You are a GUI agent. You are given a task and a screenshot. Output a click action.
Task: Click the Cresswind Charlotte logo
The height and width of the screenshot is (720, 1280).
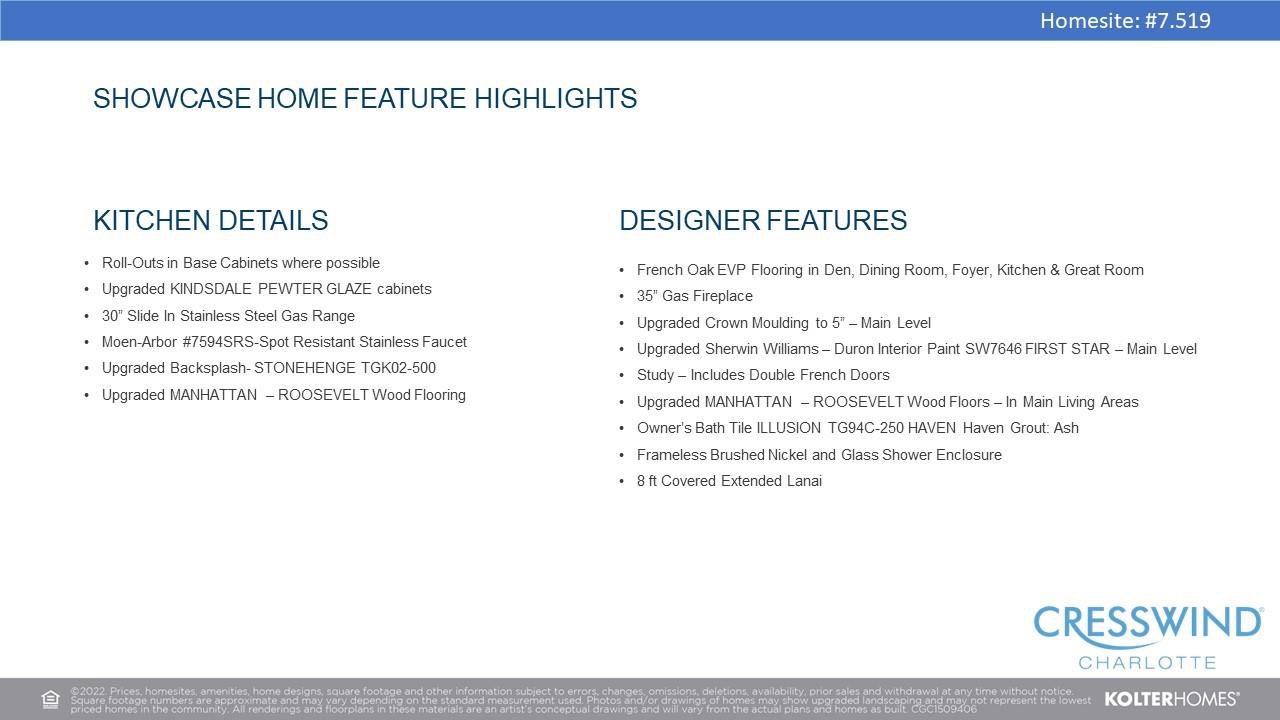coord(1148,636)
